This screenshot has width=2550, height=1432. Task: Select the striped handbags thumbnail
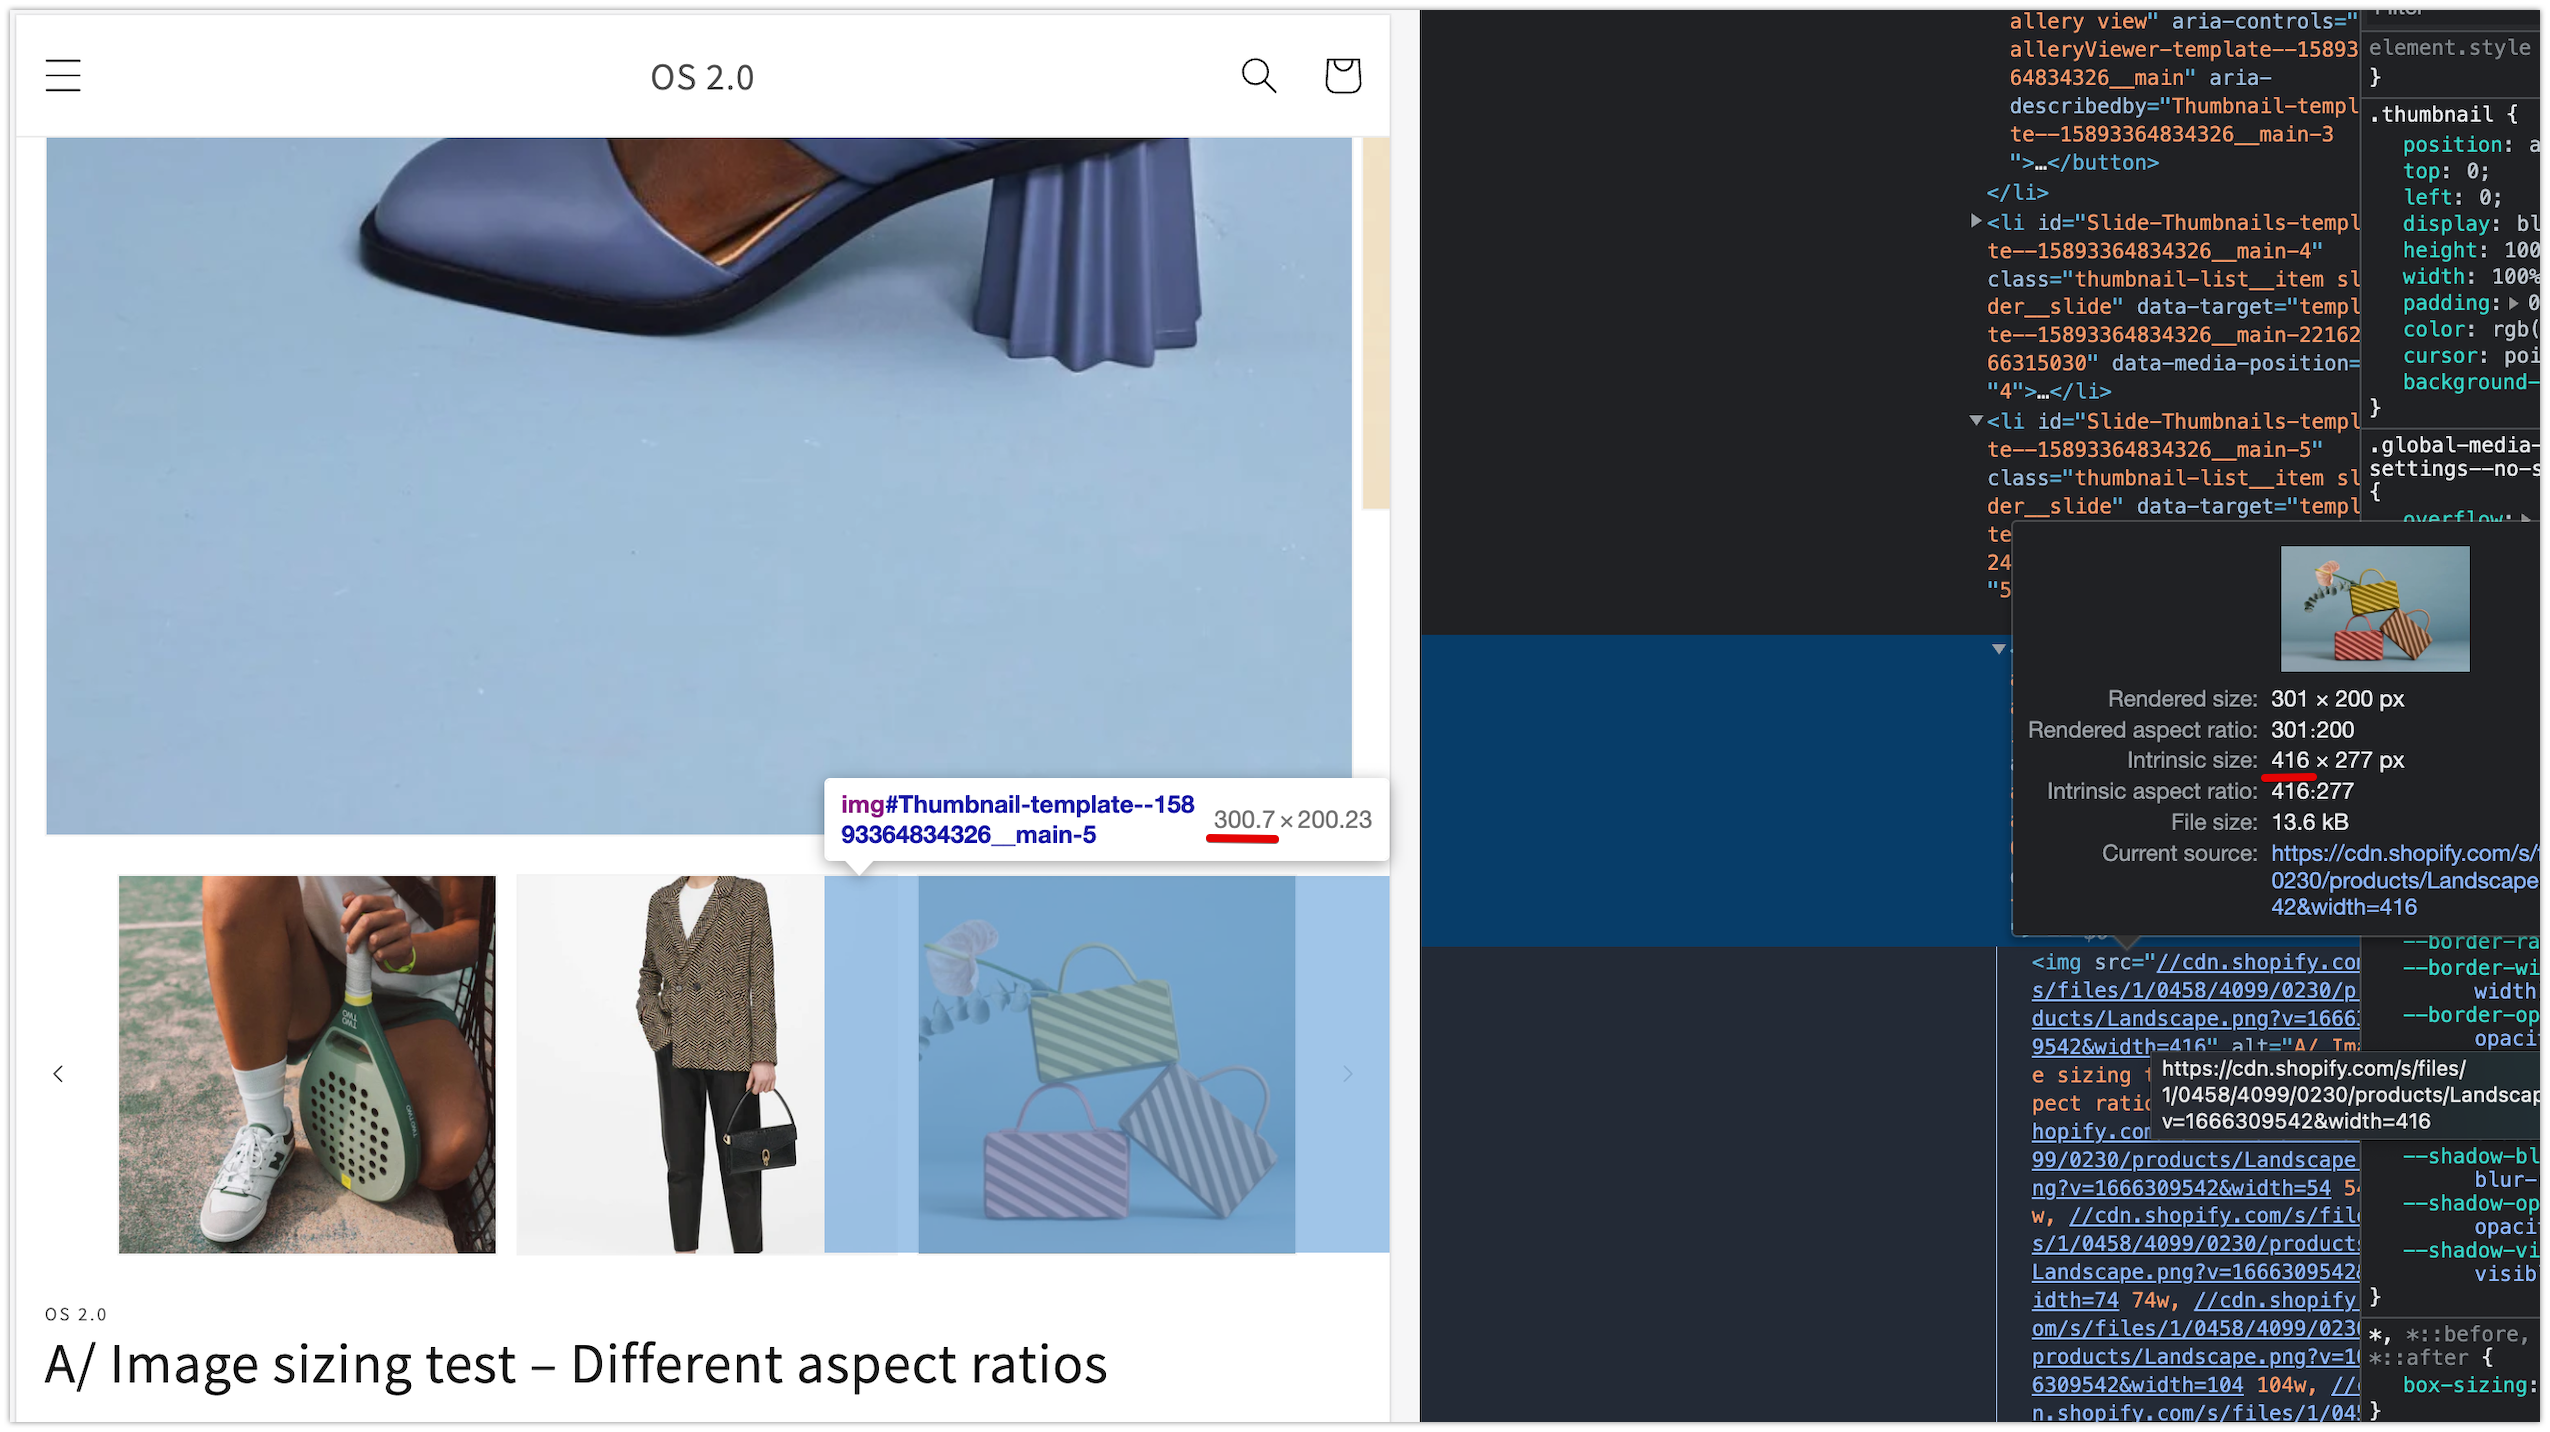pos(1106,1064)
